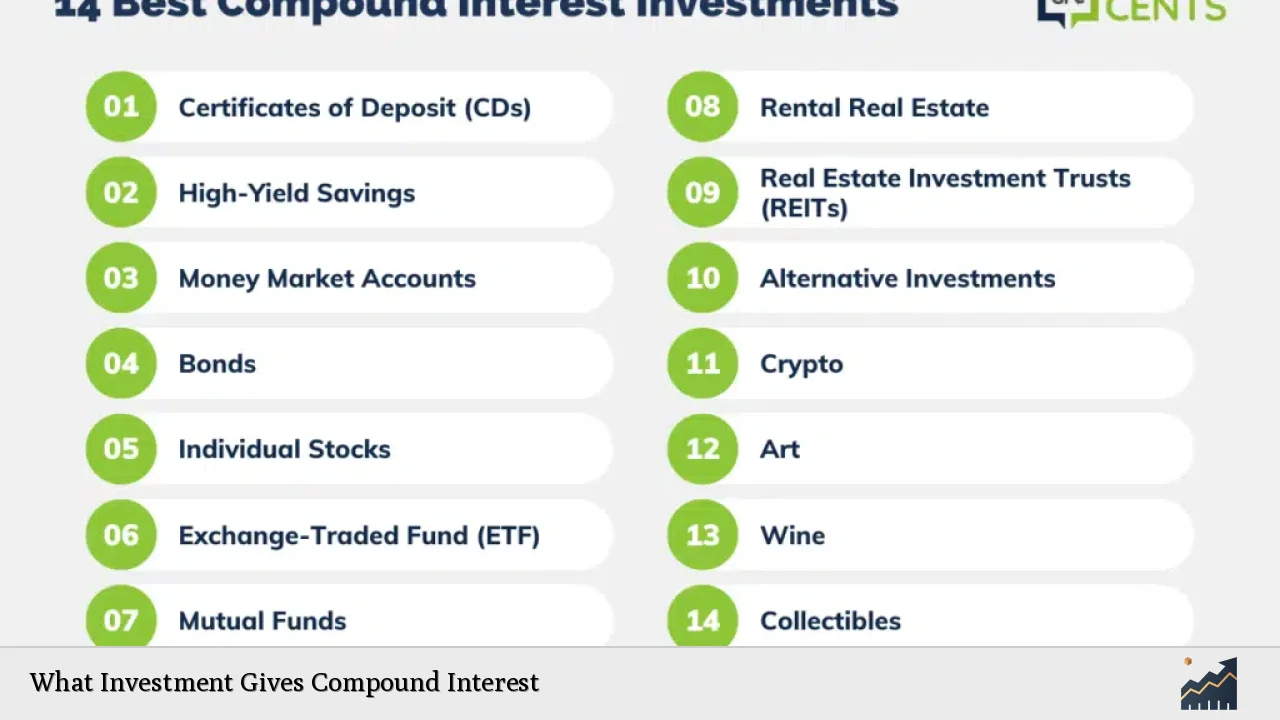1280x720 pixels.
Task: Select Rental Real Estate item
Action: 874,108
